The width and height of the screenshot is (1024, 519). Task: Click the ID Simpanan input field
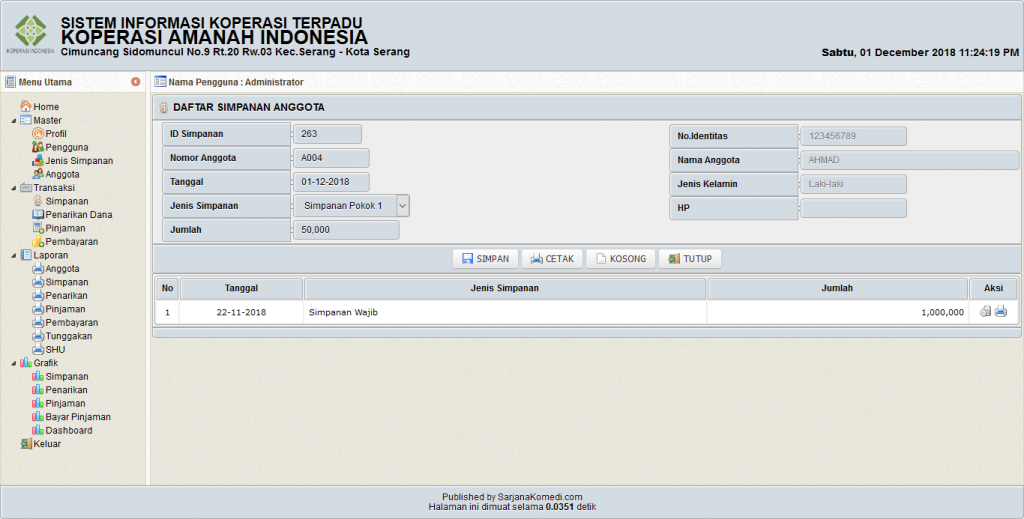(x=327, y=134)
